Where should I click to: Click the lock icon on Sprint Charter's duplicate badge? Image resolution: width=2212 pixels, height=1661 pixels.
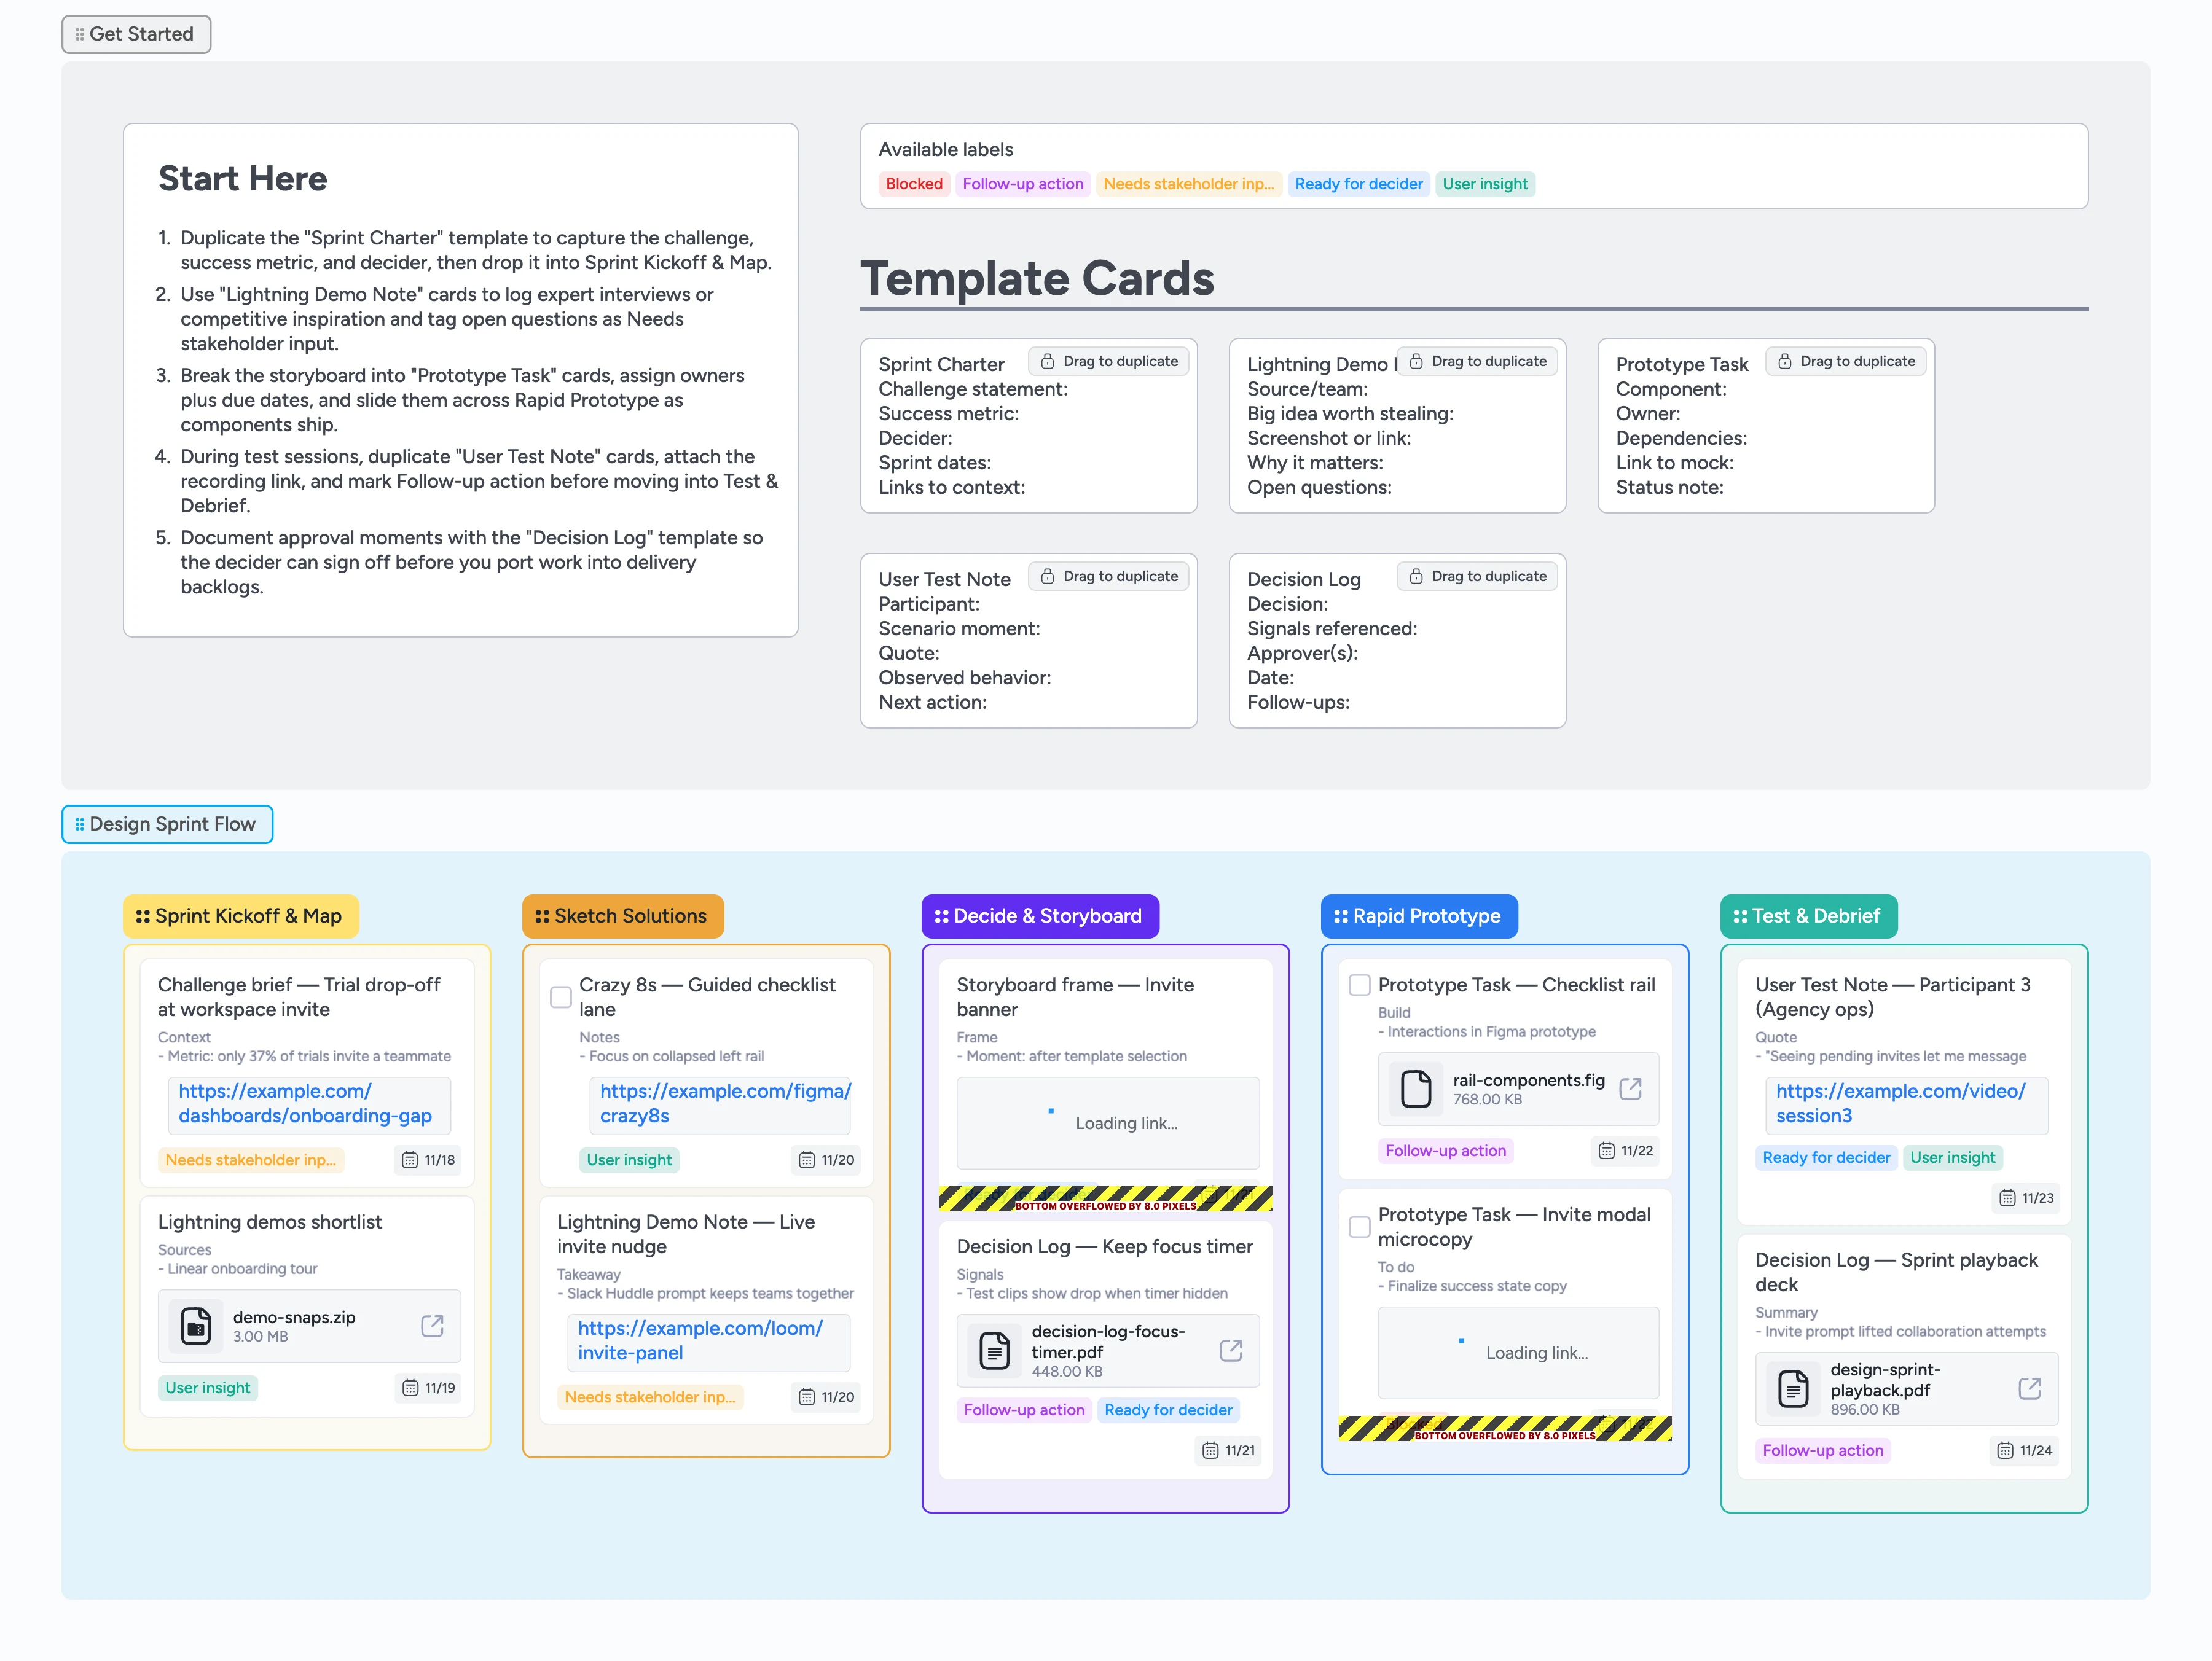click(x=1047, y=361)
